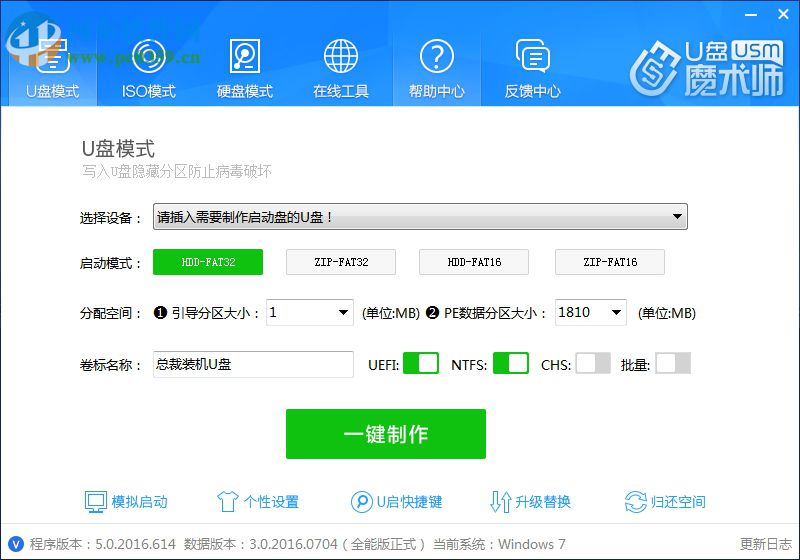Toggle the UEFI switch
Image resolution: width=800 pixels, height=560 pixels.
tap(421, 363)
